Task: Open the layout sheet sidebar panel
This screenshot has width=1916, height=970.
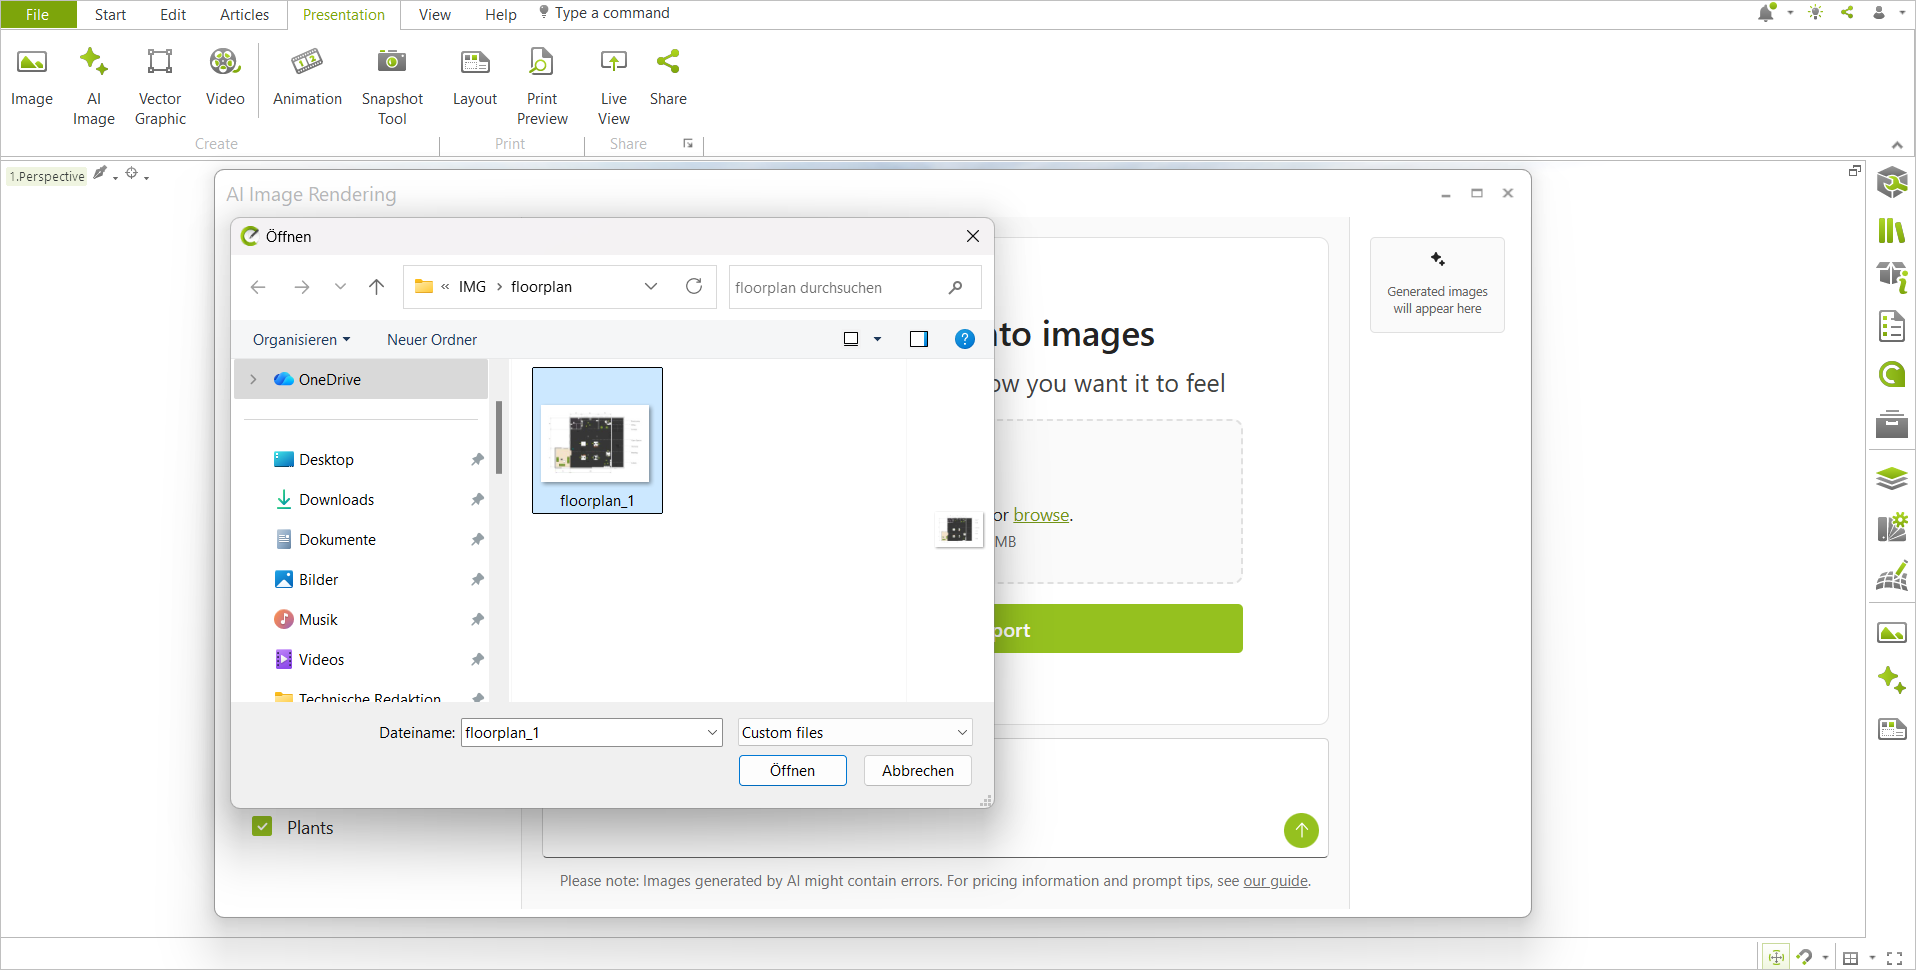Action: tap(1891, 729)
